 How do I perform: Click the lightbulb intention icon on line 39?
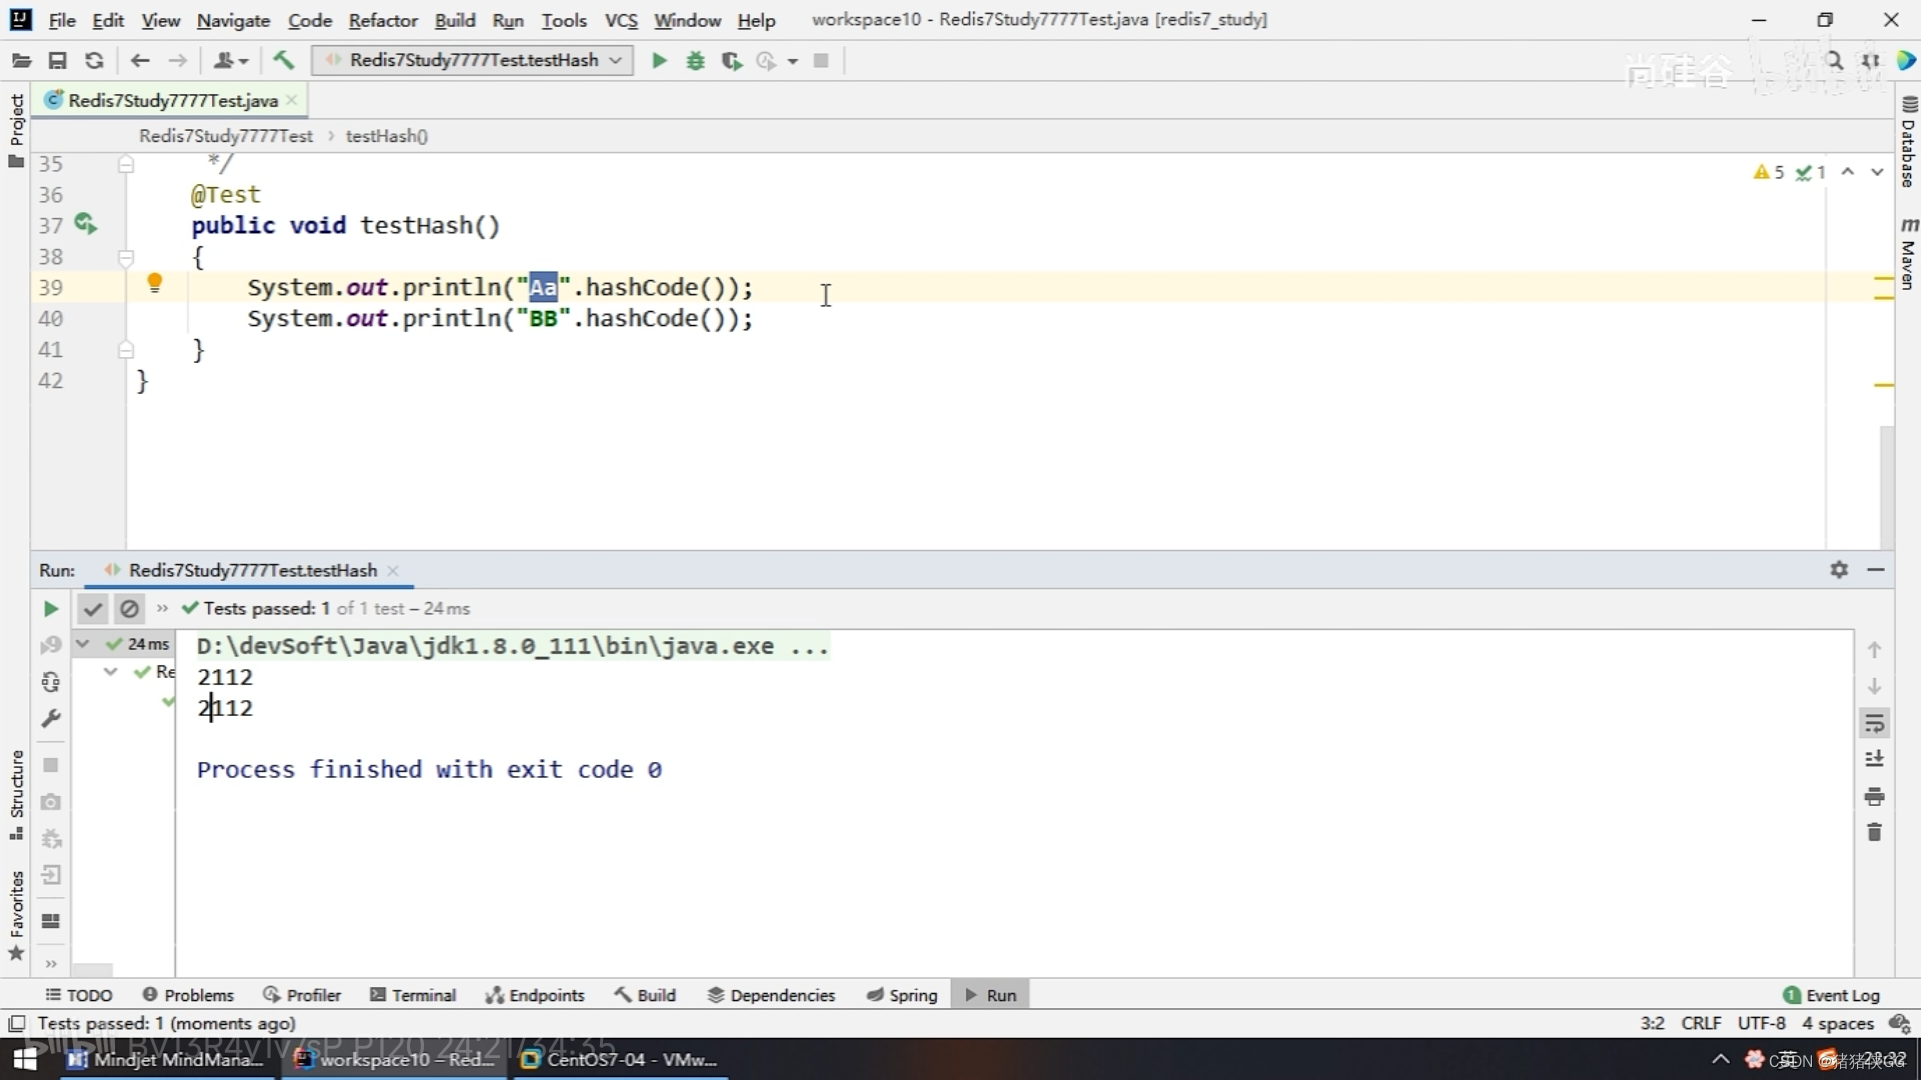(155, 284)
